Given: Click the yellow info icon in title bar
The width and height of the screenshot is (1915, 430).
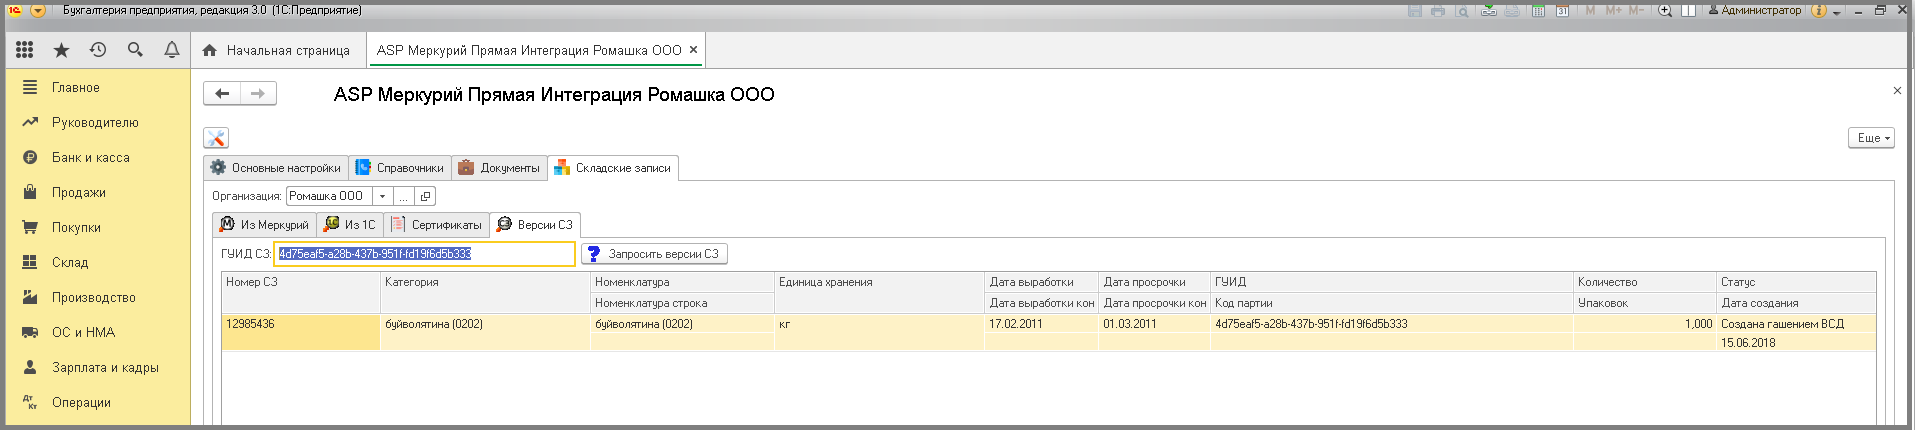Looking at the screenshot, I should (1819, 11).
